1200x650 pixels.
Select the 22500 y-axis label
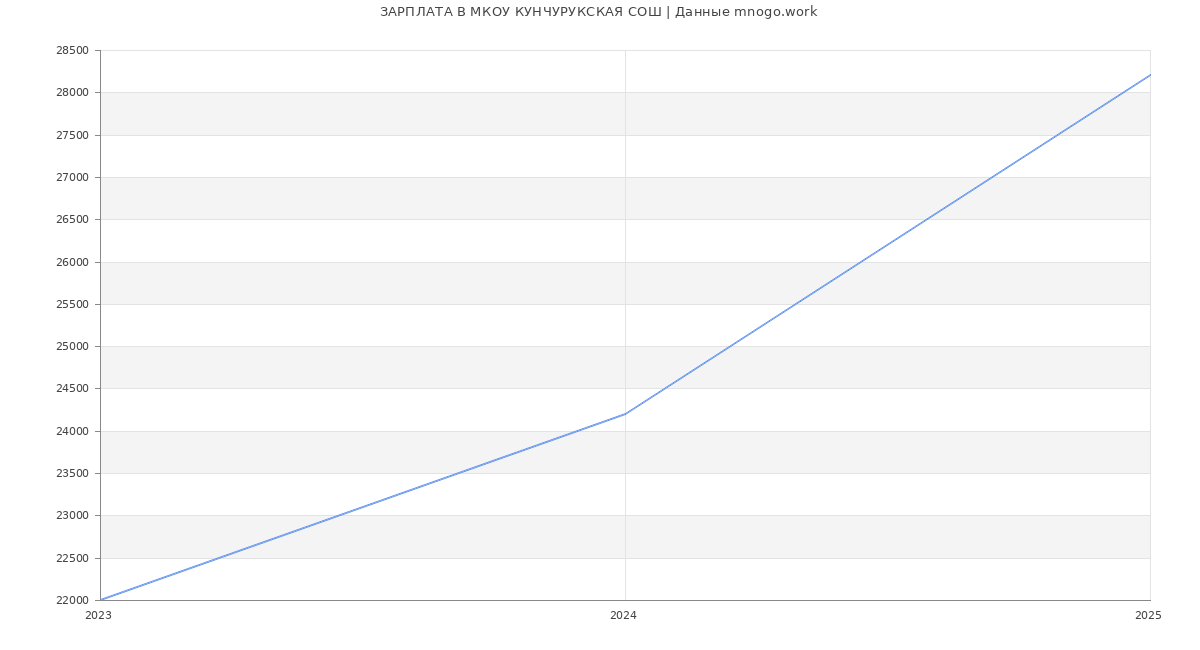coord(72,558)
